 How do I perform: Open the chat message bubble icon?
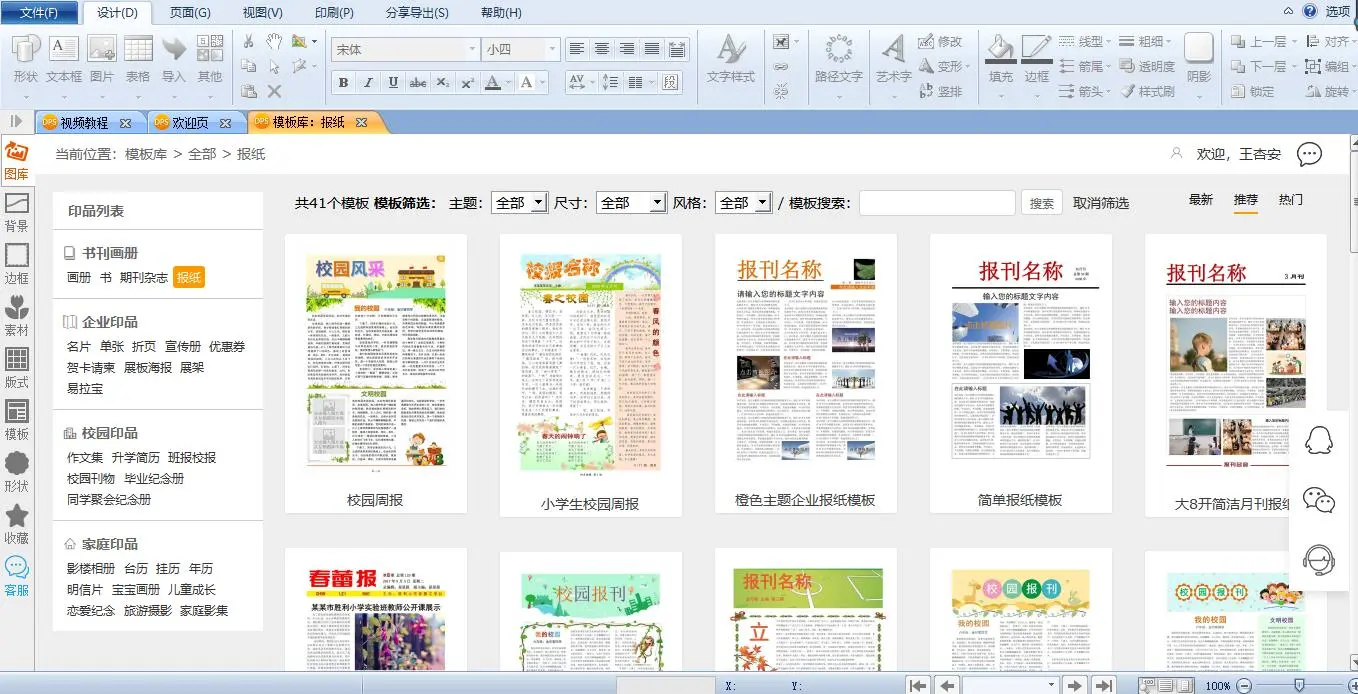coord(1309,154)
